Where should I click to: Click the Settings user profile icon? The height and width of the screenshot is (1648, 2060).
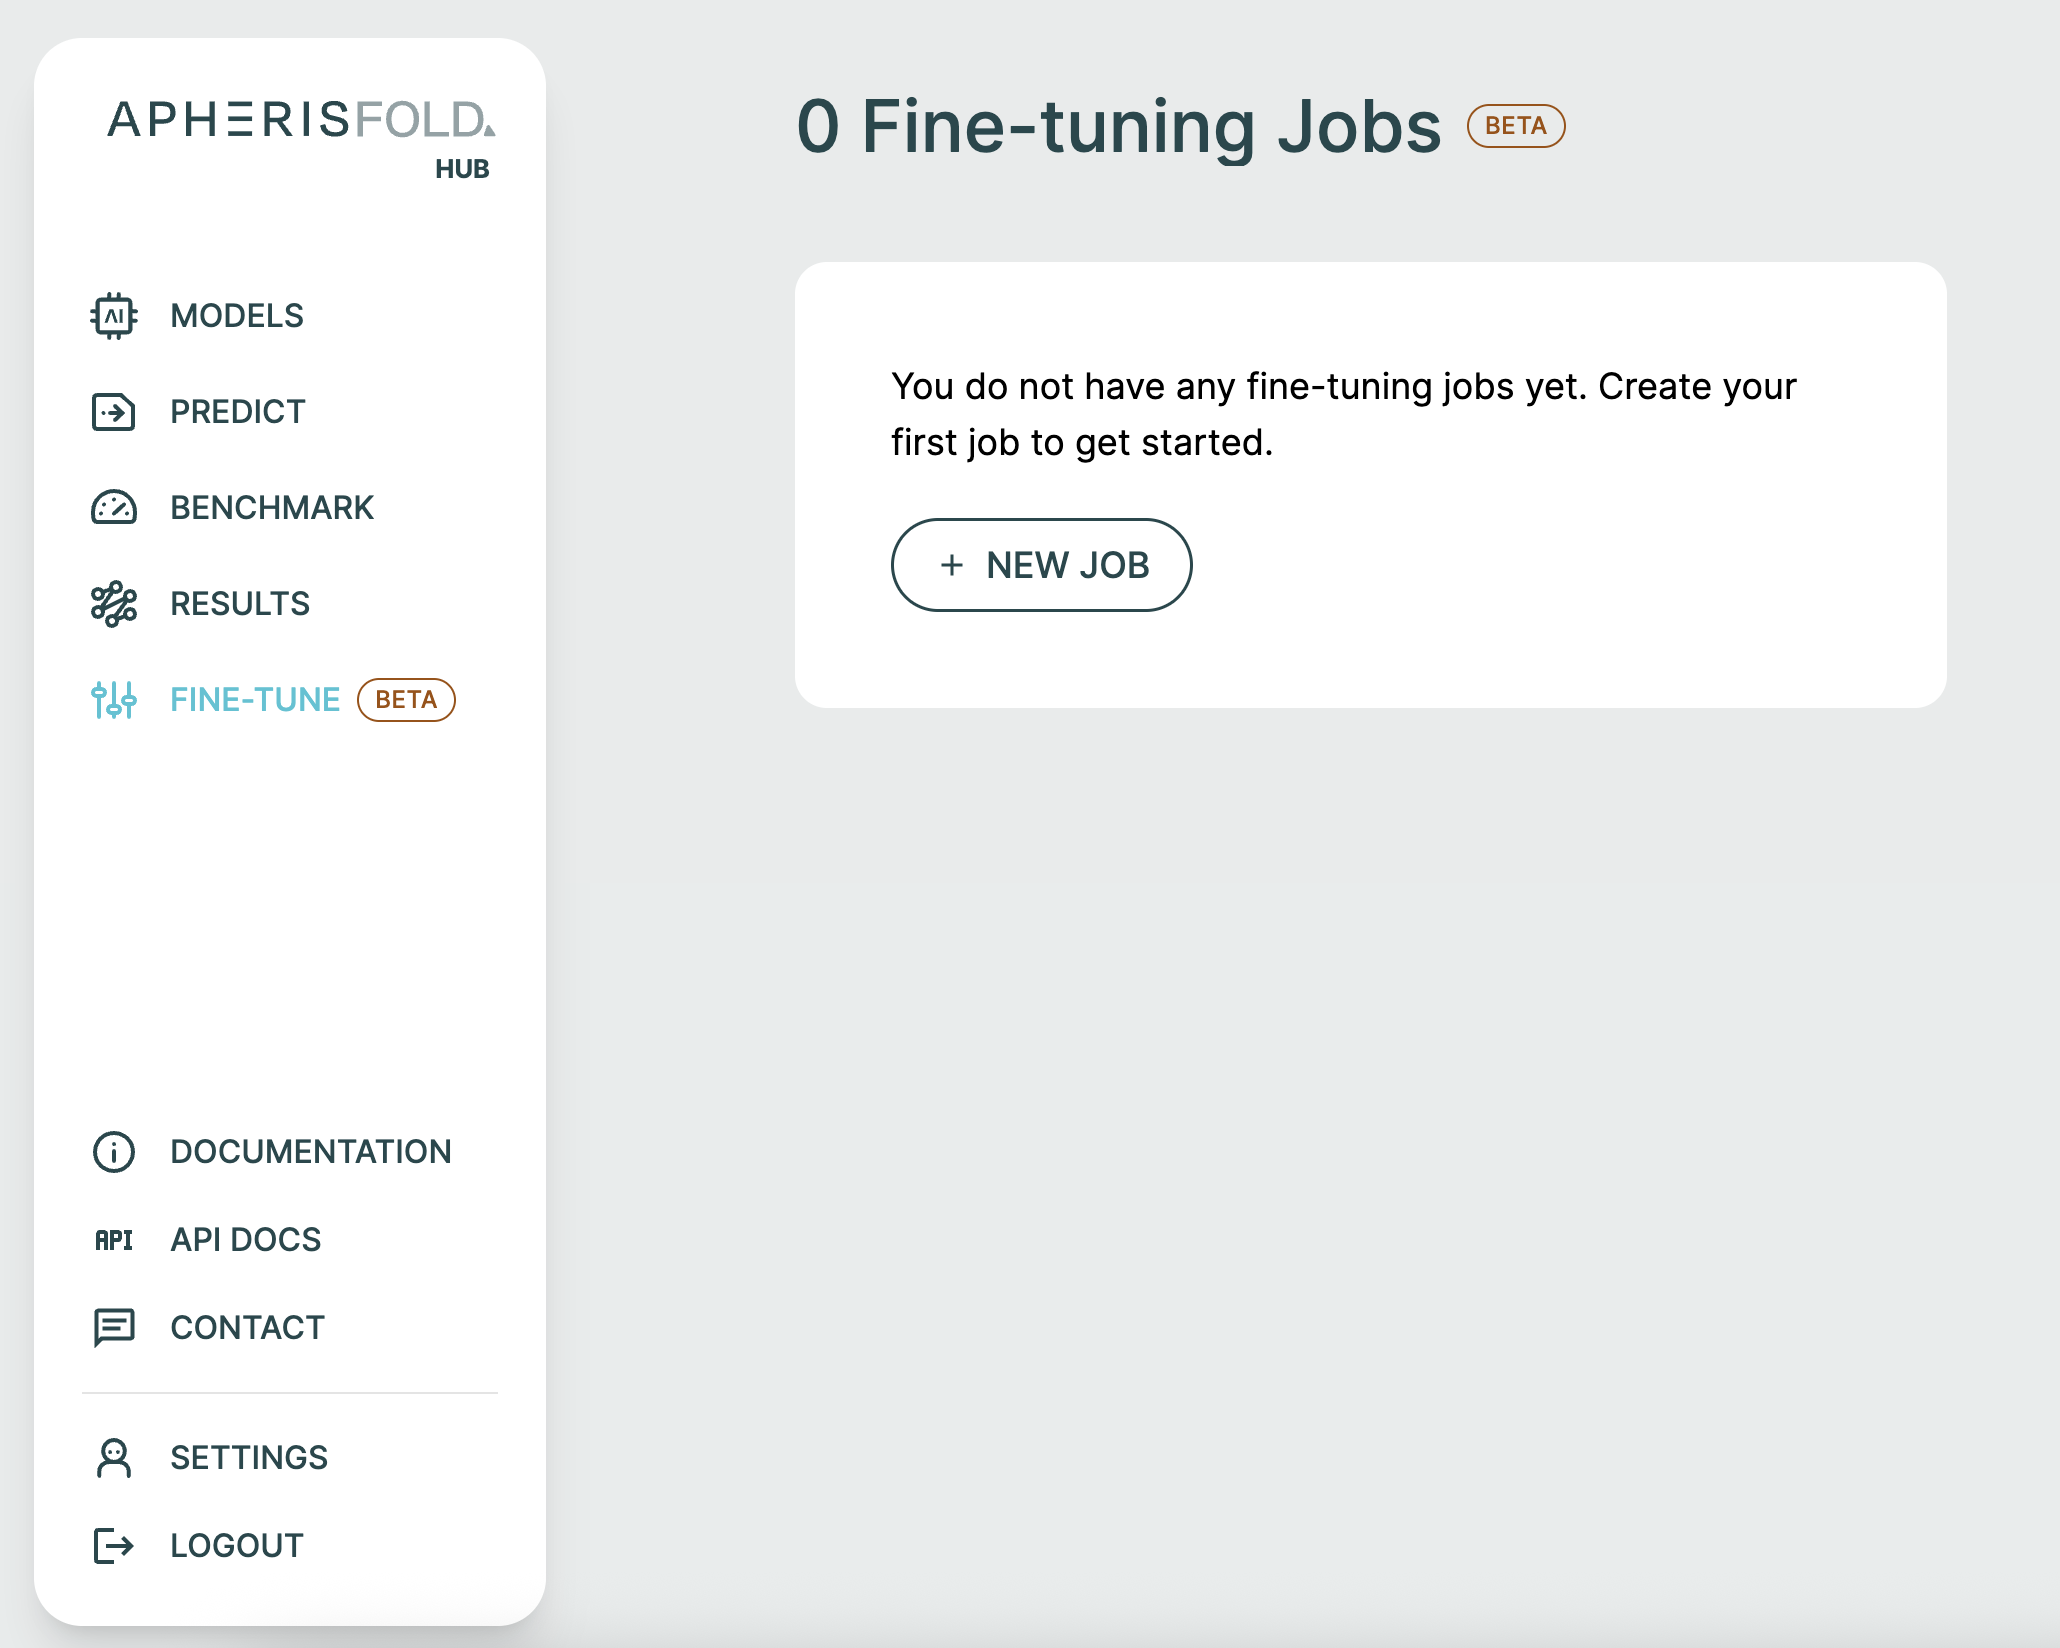[x=114, y=1458]
